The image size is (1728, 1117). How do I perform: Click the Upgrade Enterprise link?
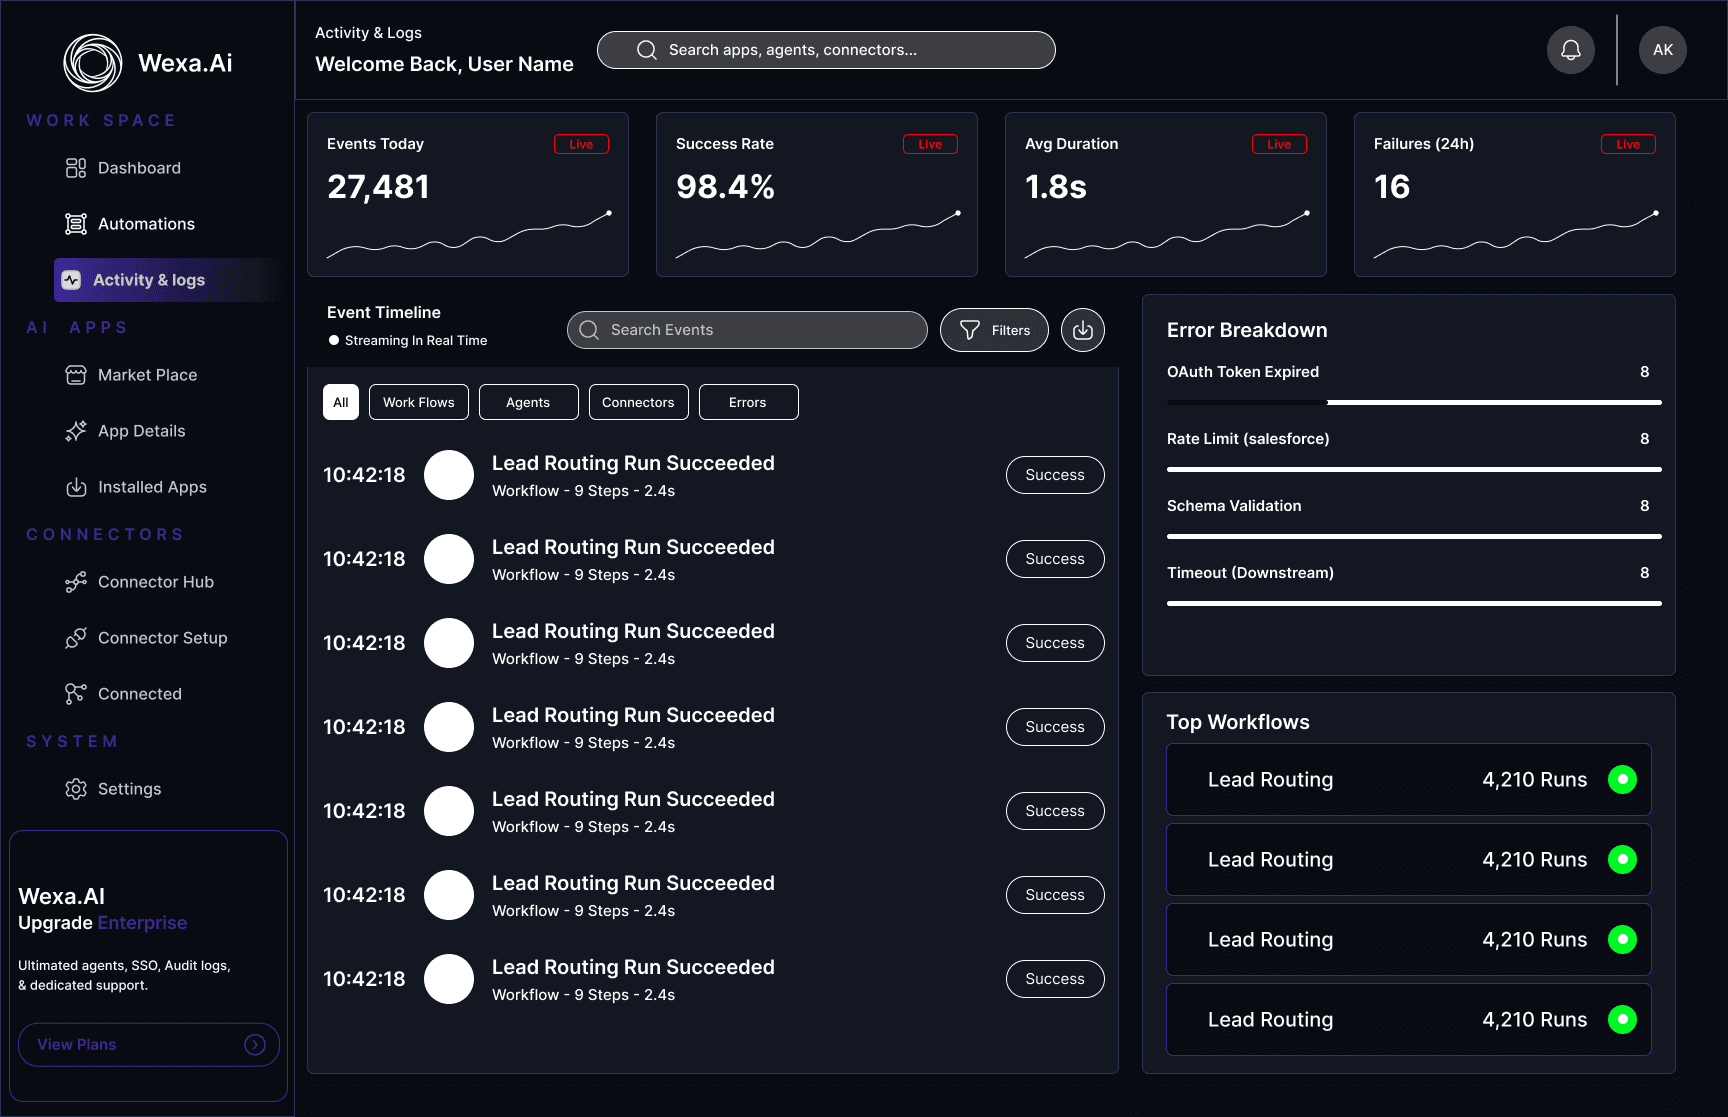pos(103,923)
